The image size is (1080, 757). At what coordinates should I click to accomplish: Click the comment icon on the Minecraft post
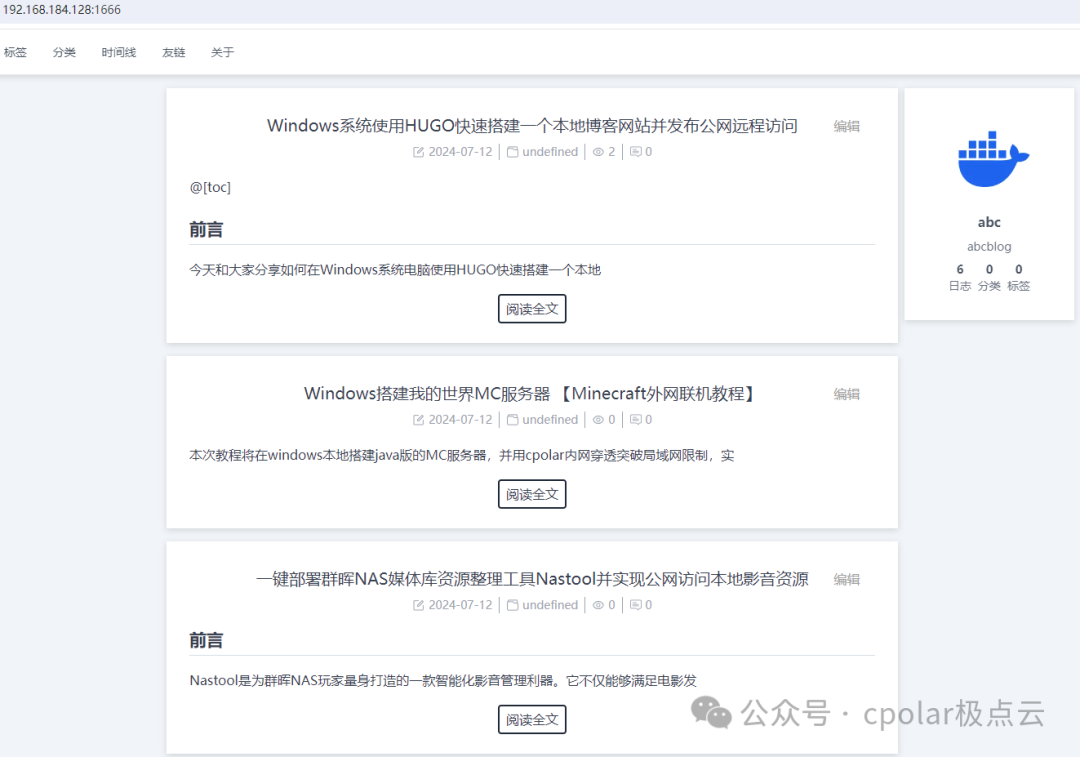tap(635, 420)
